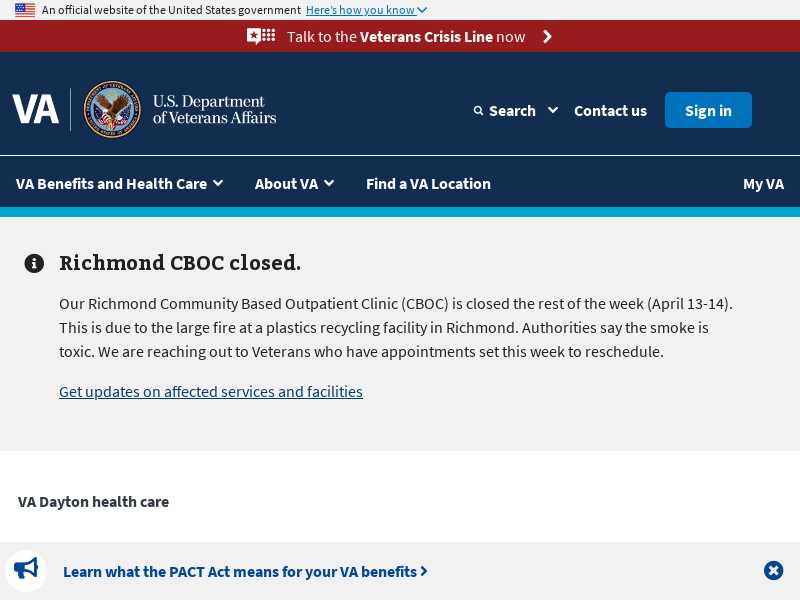The image size is (800, 600).
Task: Open the Search dropdown chevron
Action: [553, 110]
